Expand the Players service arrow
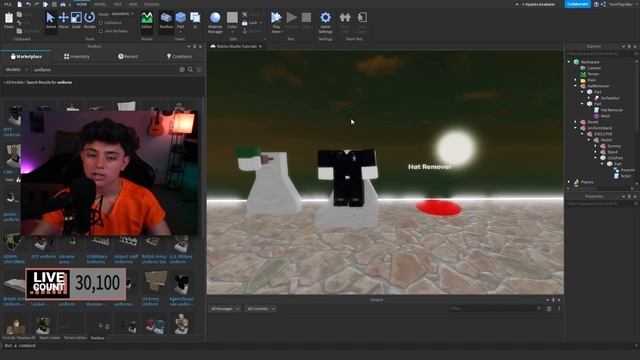Screen dimensions: 640x360 coord(569,182)
